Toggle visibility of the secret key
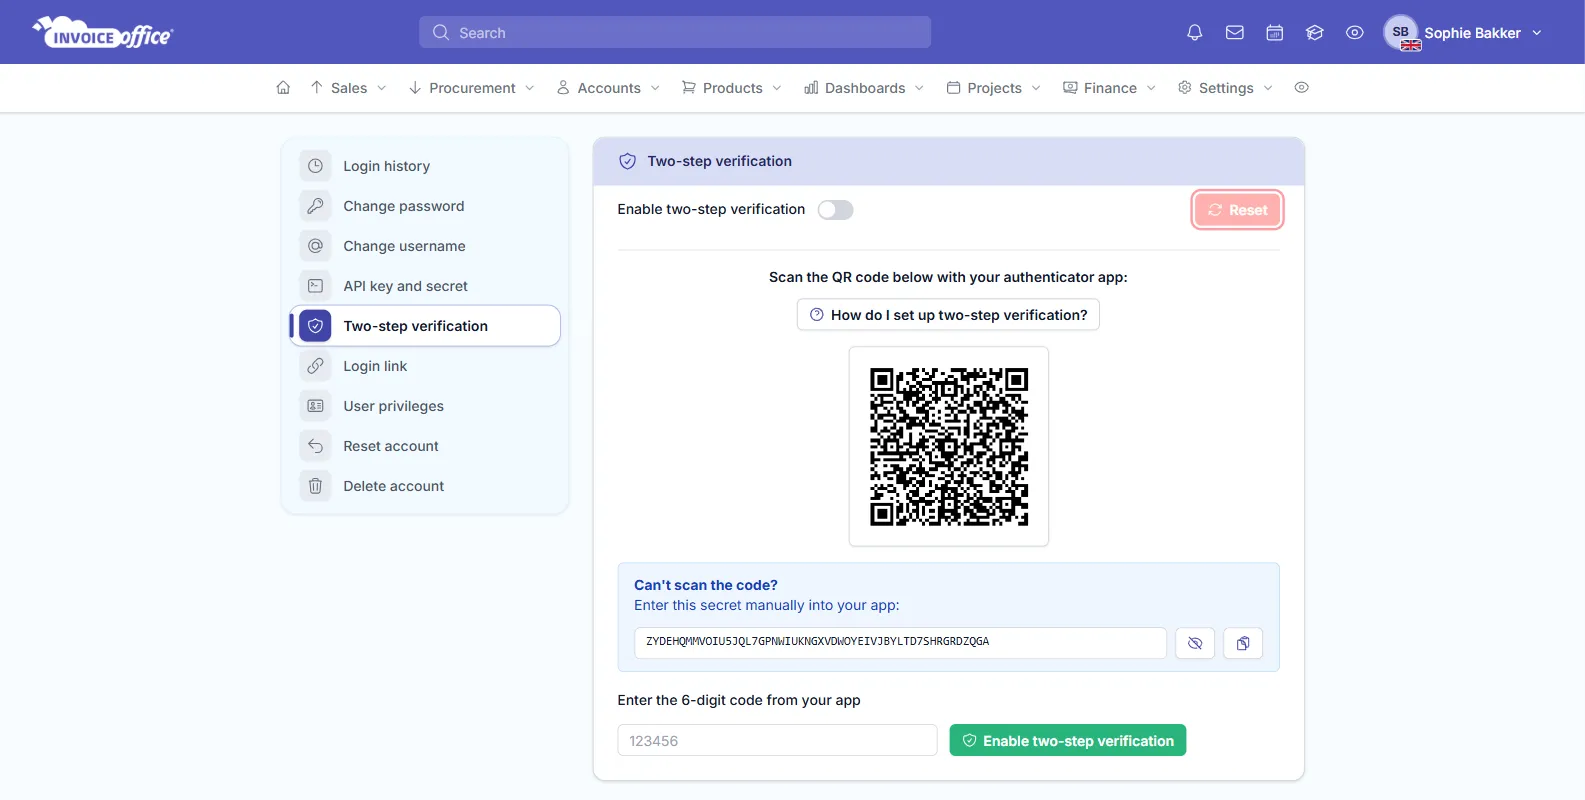This screenshot has height=800, width=1585. tap(1195, 643)
